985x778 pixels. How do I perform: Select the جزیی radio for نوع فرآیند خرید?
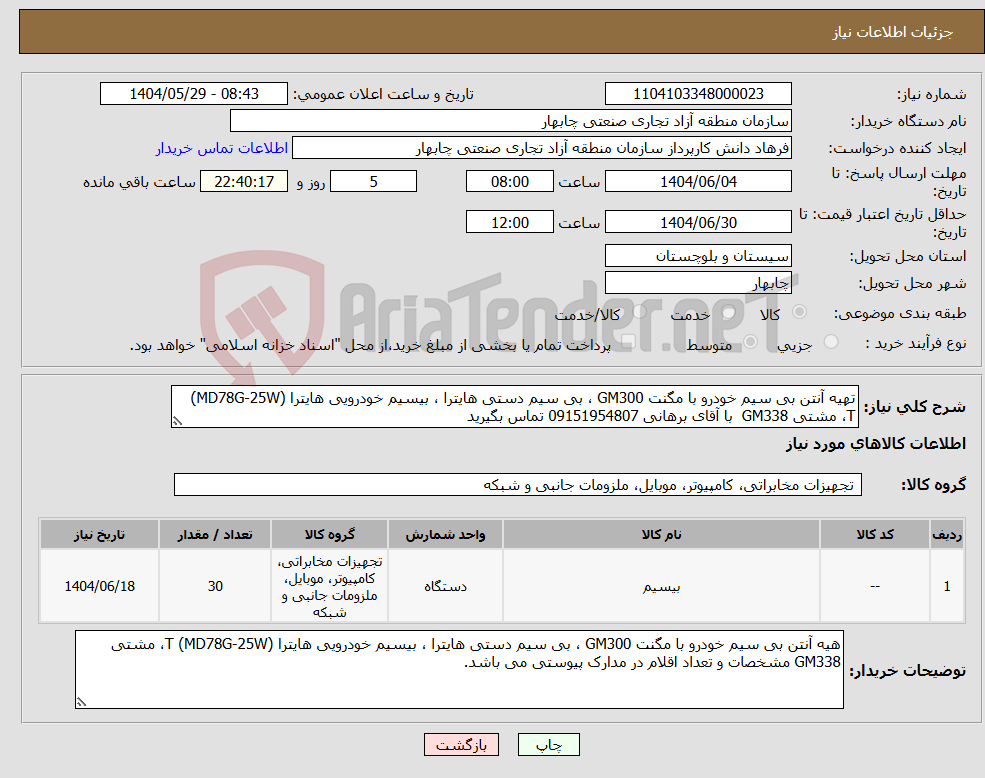[830, 341]
